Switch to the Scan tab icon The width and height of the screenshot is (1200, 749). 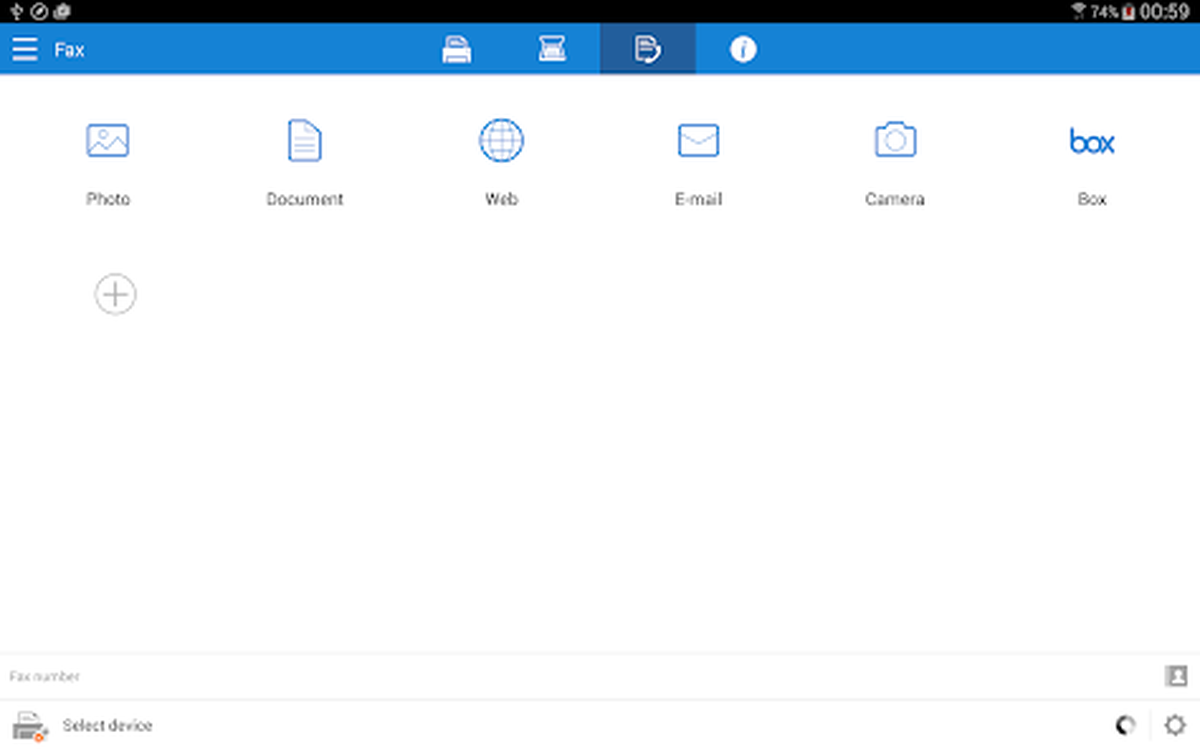click(x=552, y=49)
